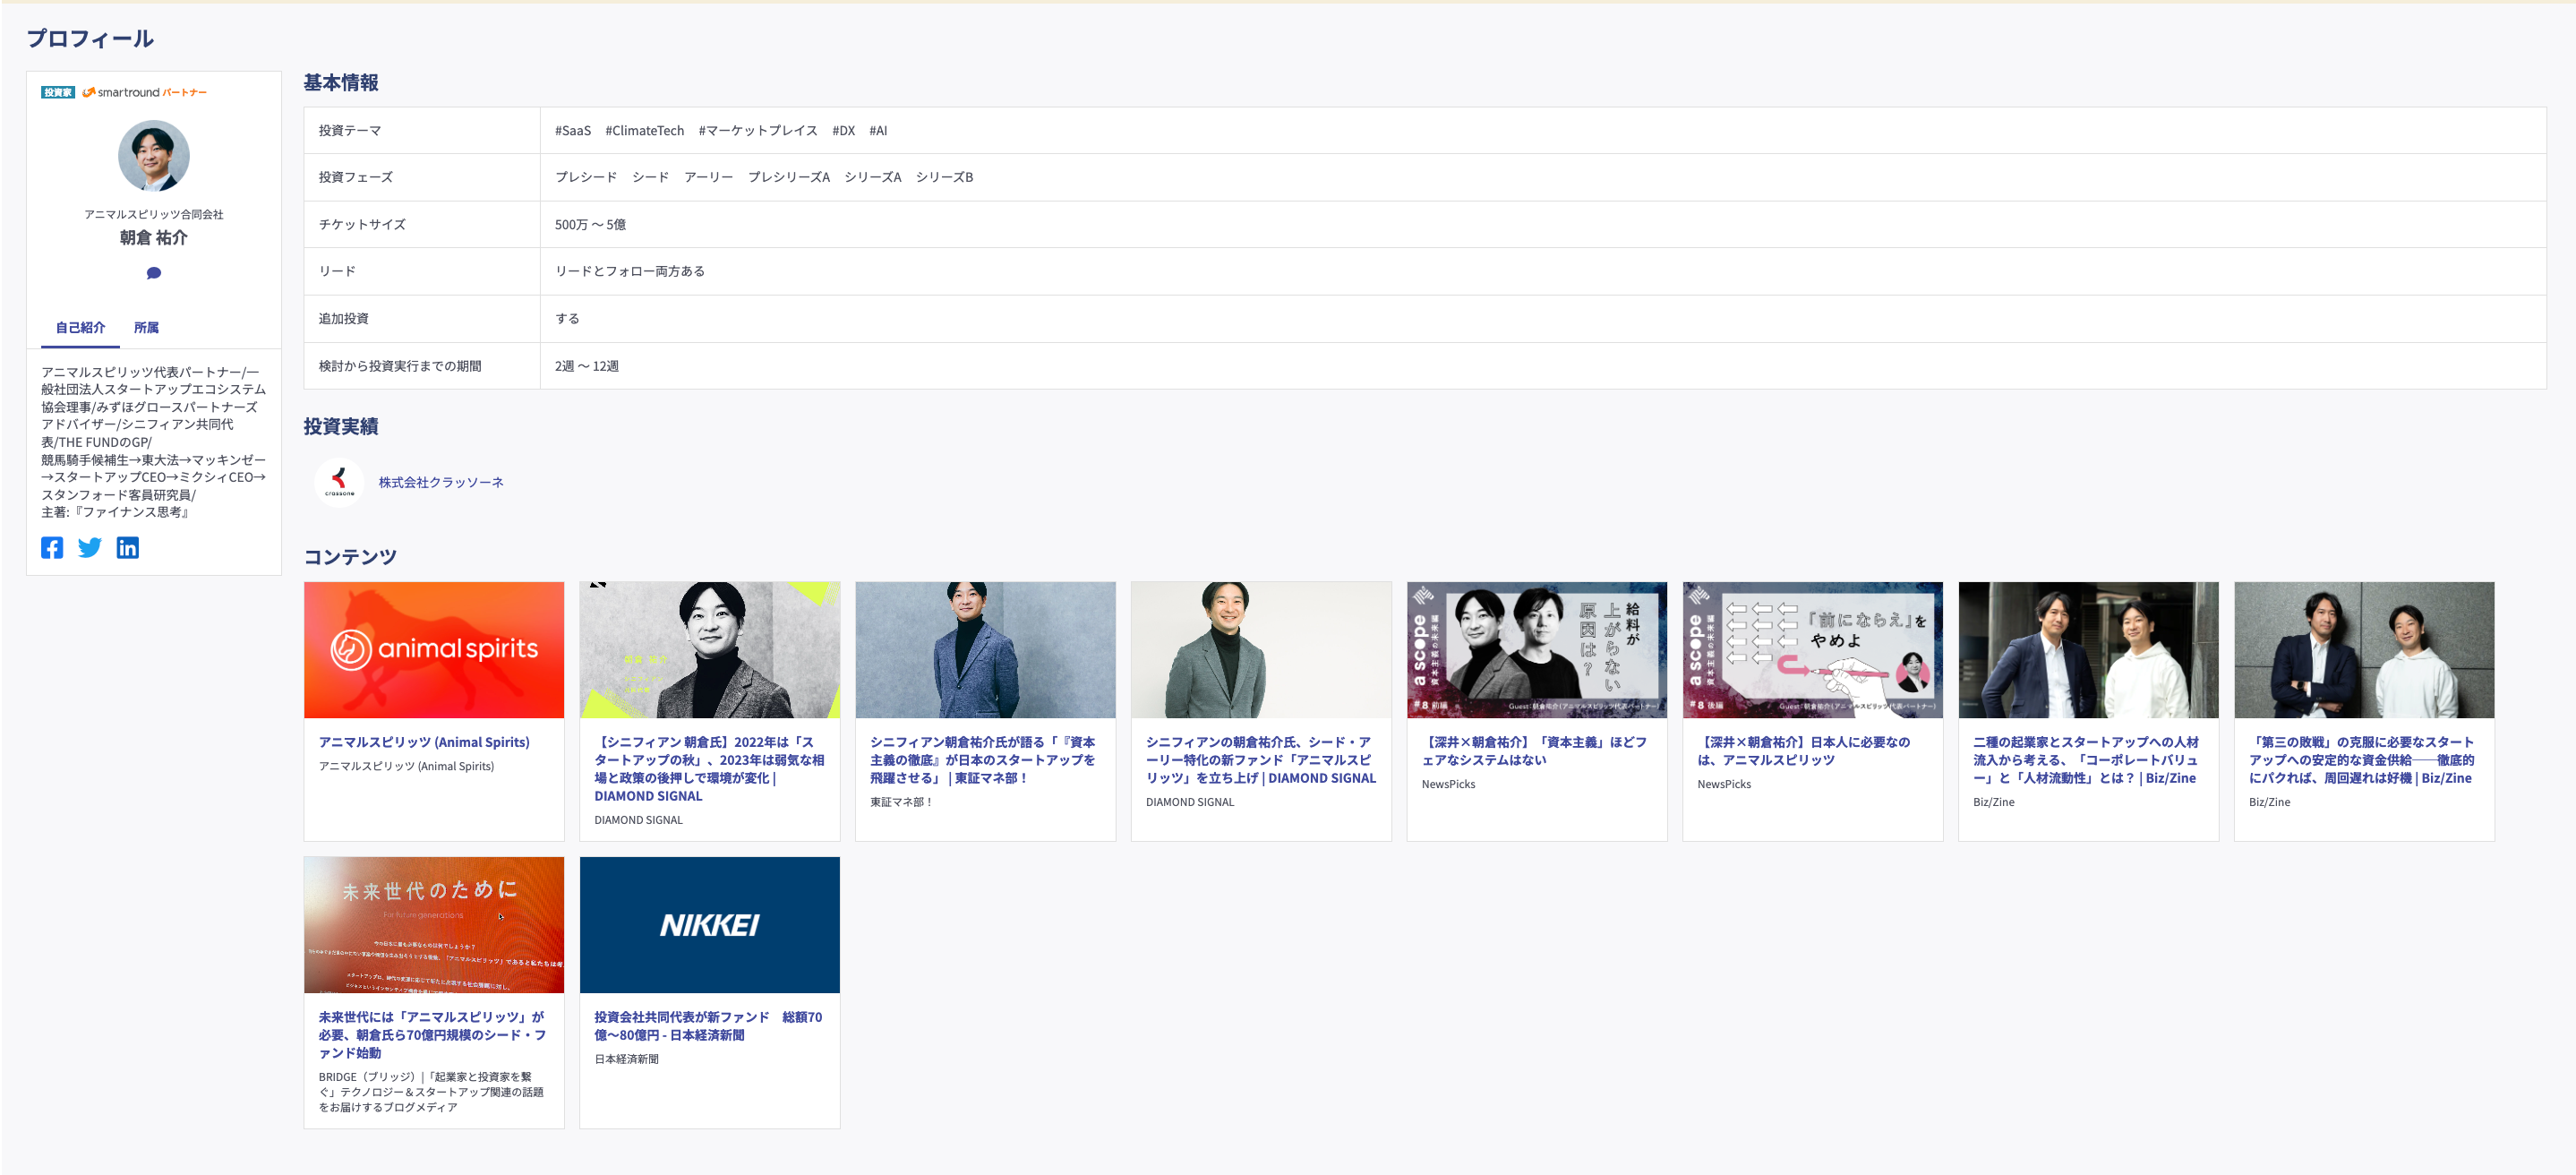Screen dimensions: 2576x1175
Task: Click the smartround partner logo
Action: point(144,92)
